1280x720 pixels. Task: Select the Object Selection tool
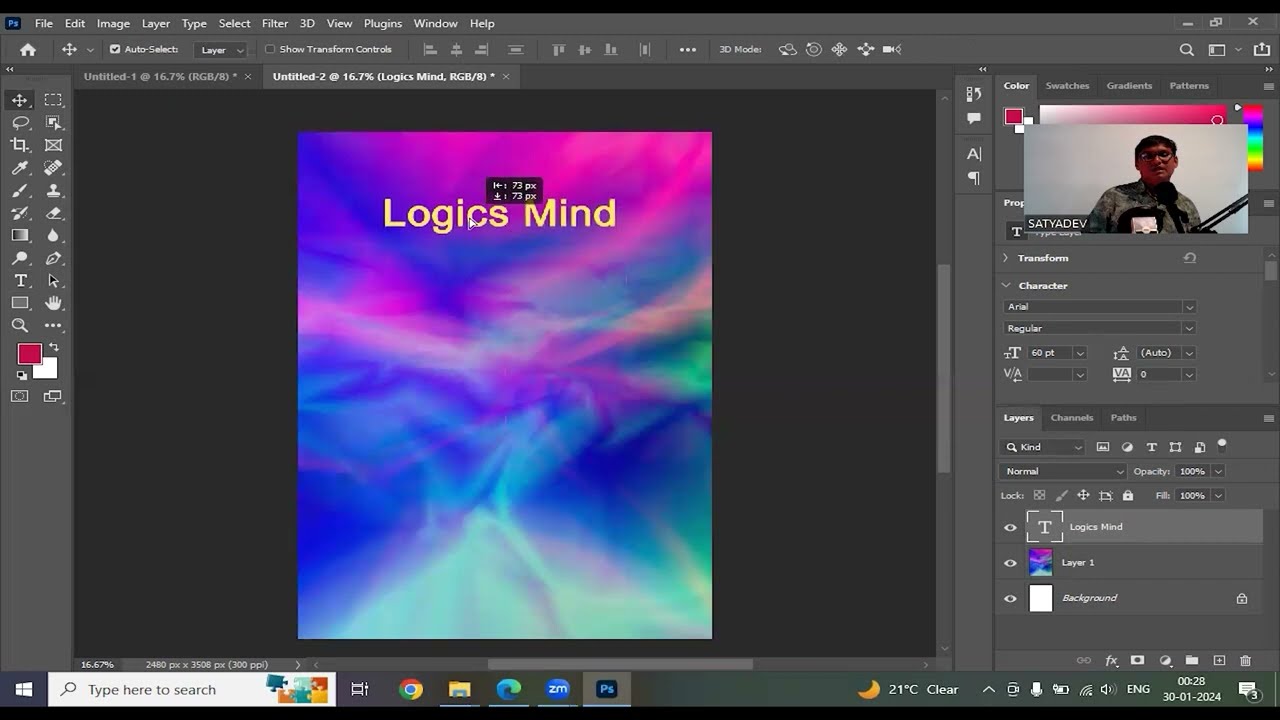tap(53, 122)
